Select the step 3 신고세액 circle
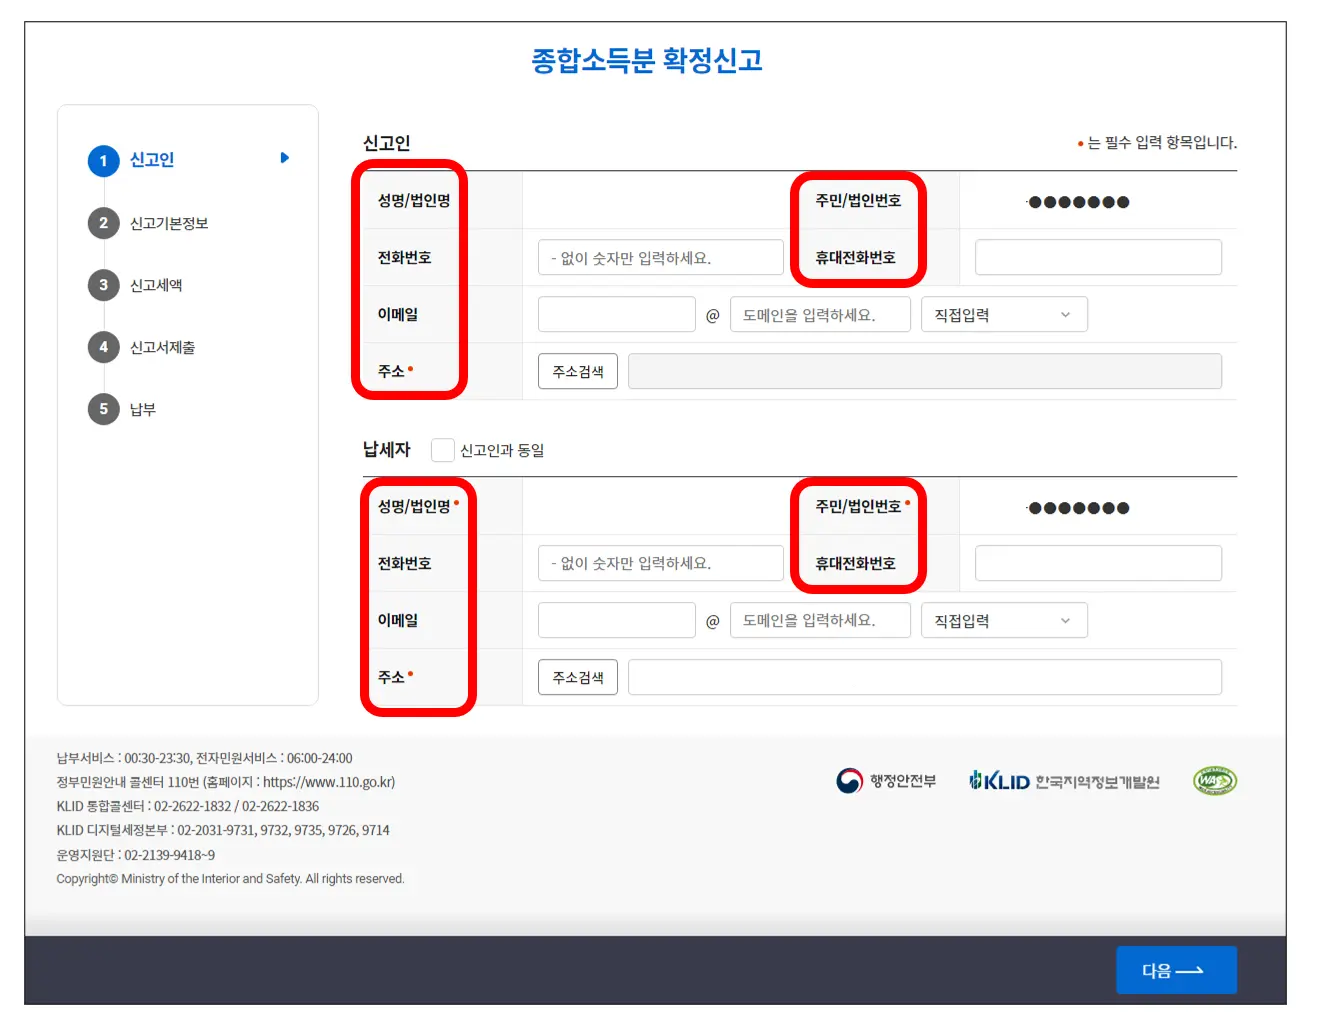 [103, 285]
